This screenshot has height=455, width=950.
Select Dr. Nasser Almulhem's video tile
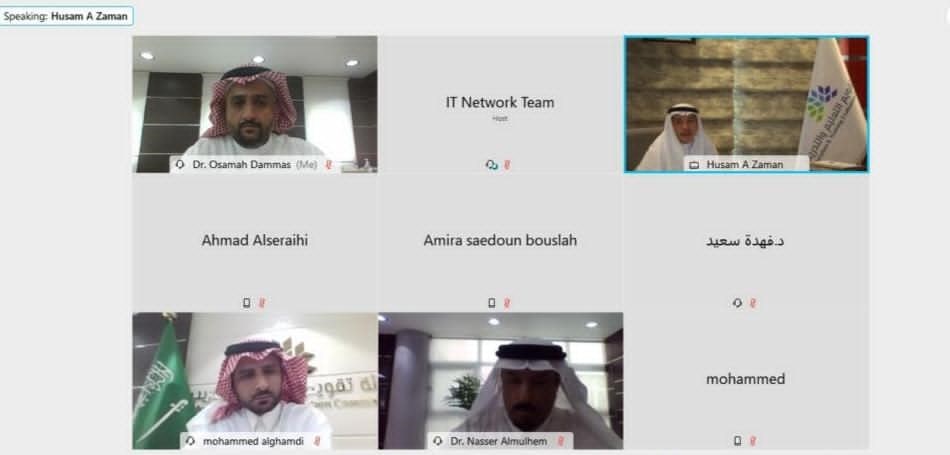point(500,380)
